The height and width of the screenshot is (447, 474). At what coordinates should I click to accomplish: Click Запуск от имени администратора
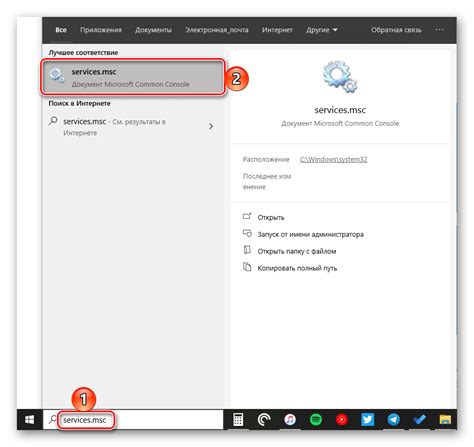[x=310, y=234]
